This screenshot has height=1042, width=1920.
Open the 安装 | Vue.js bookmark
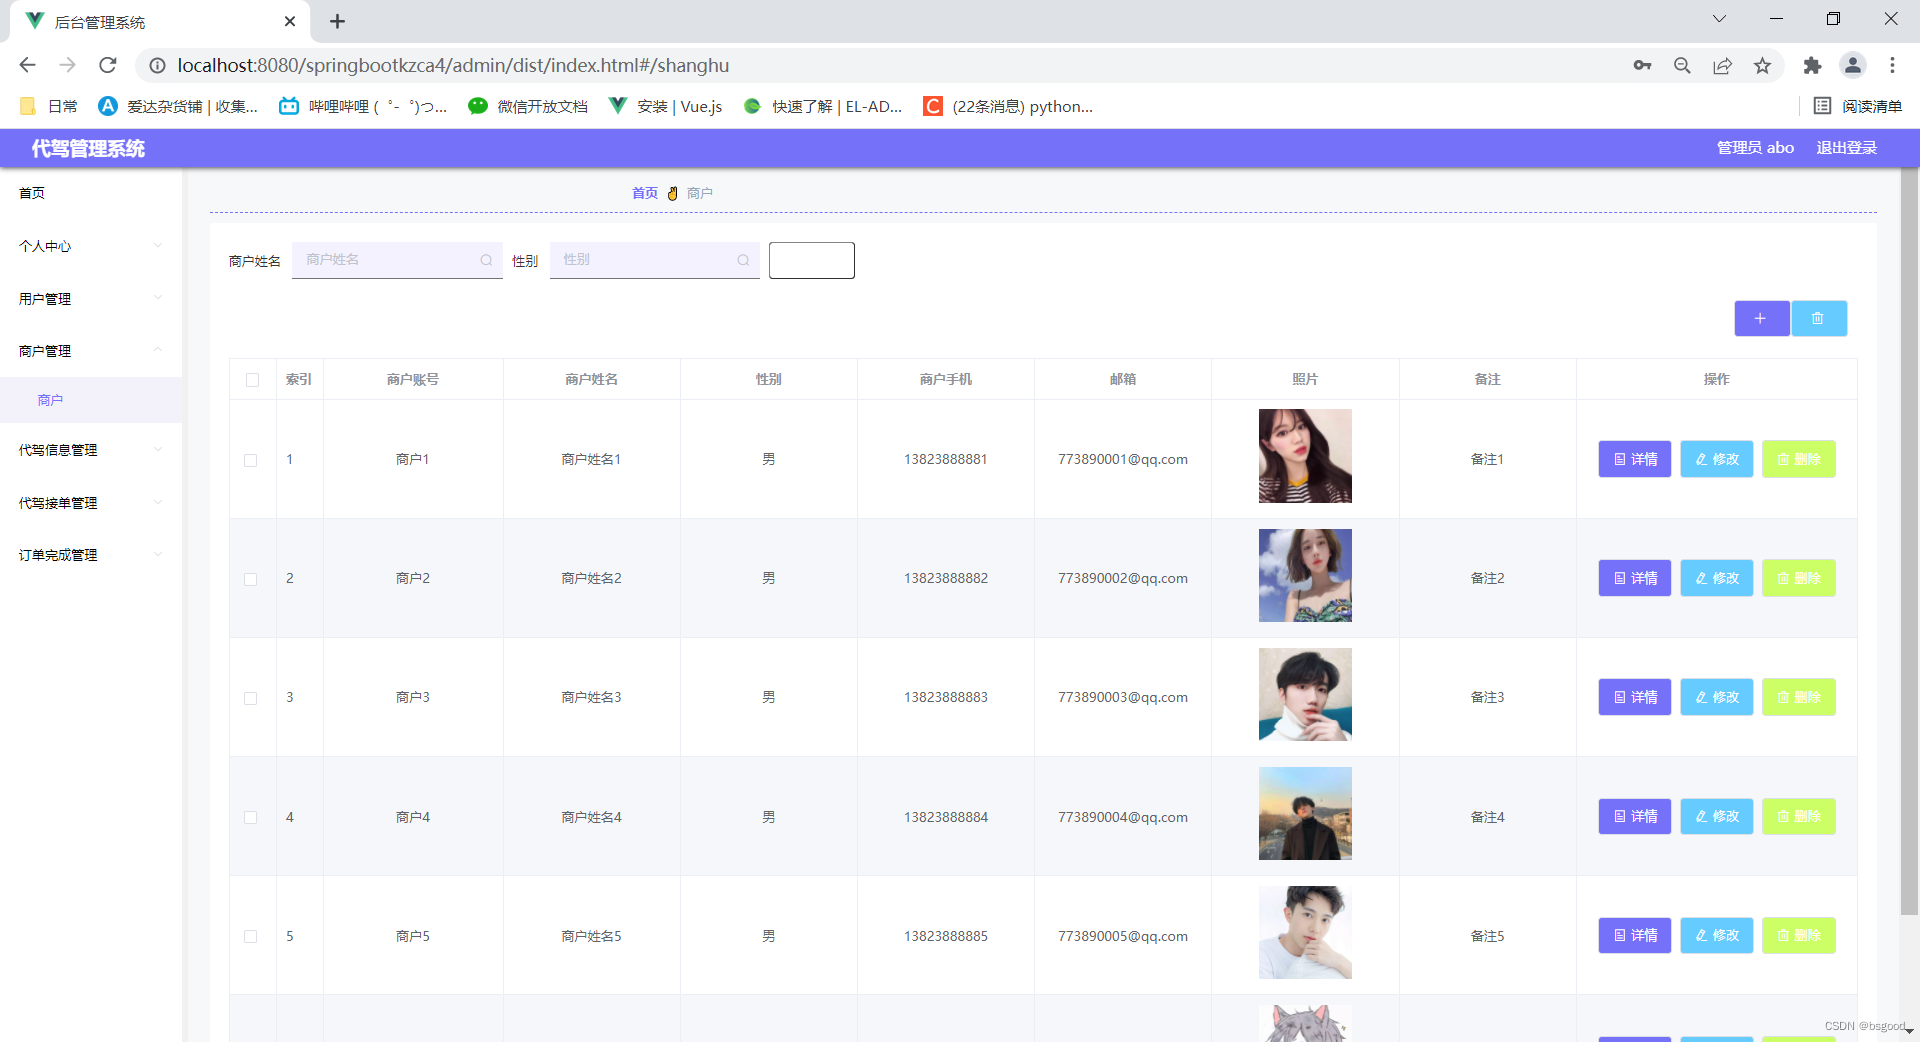click(x=665, y=106)
